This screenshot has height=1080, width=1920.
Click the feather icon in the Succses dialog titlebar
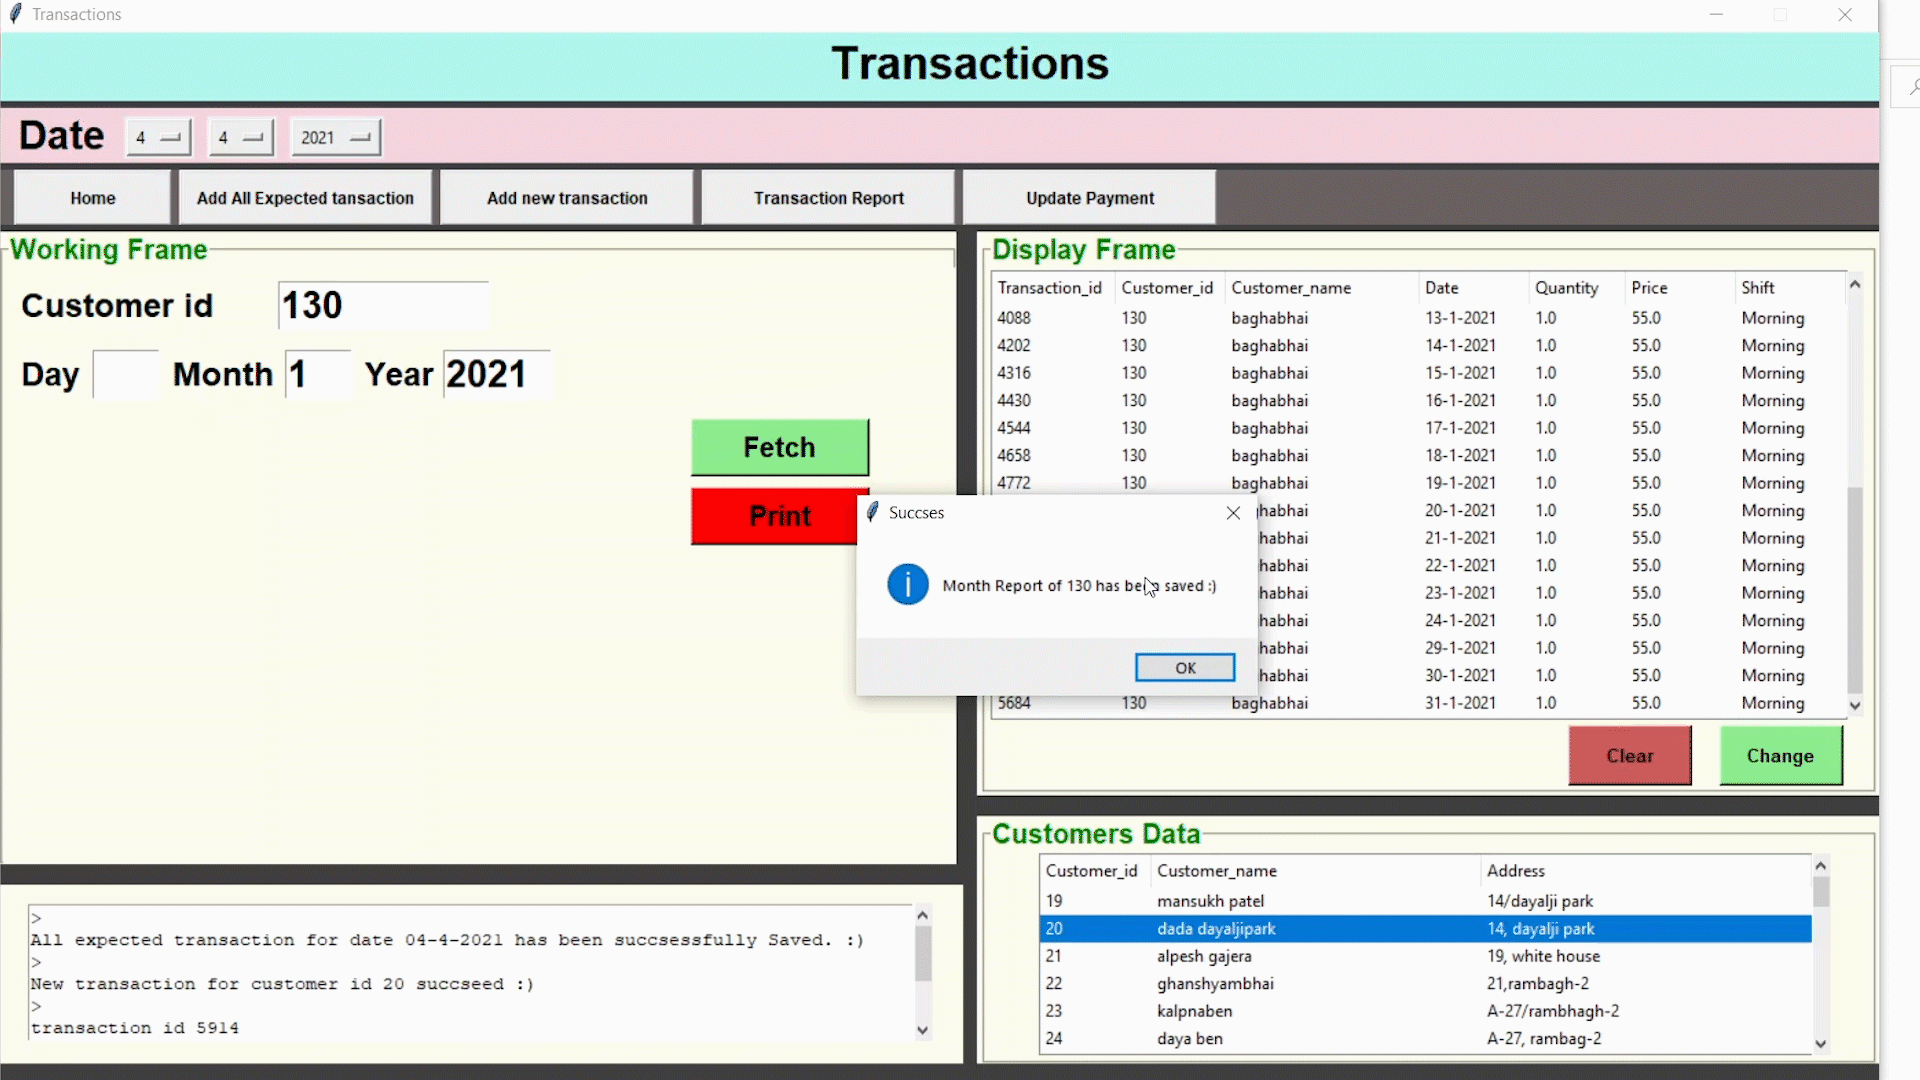[x=871, y=512]
